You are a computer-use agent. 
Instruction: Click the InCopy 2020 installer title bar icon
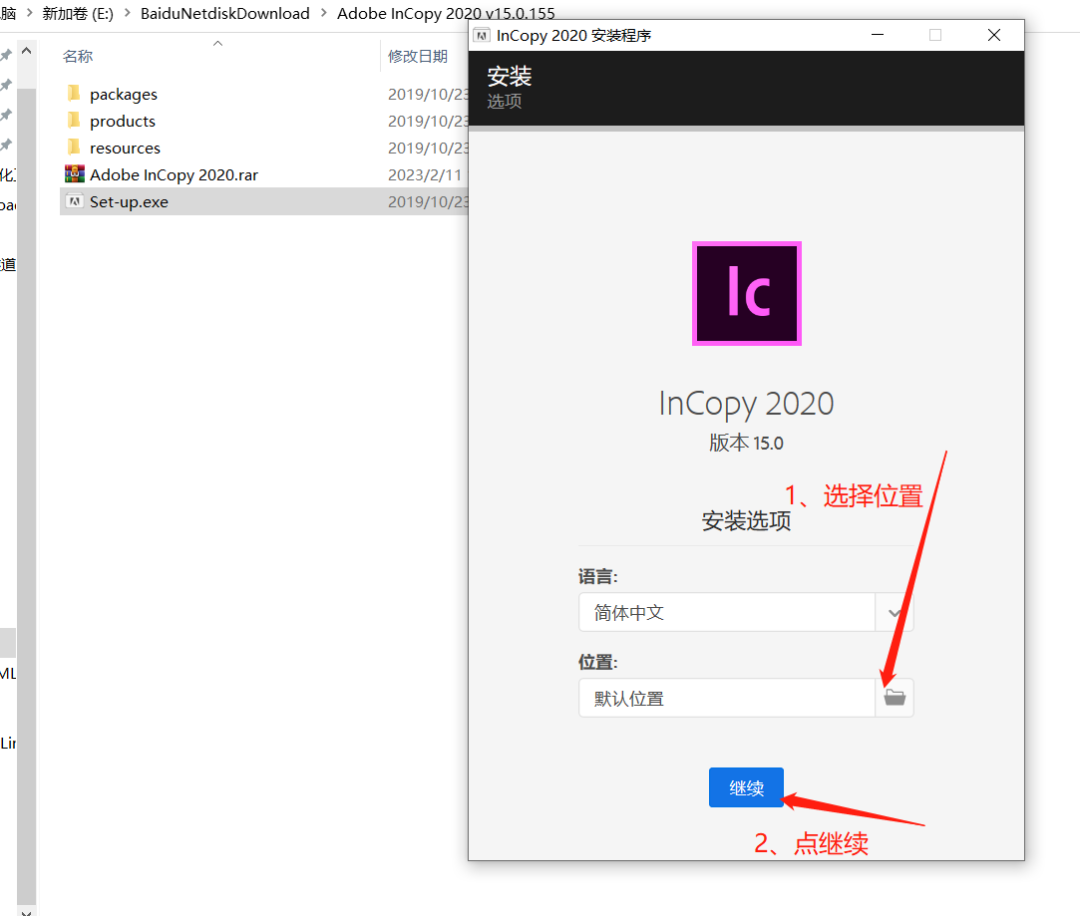[482, 34]
